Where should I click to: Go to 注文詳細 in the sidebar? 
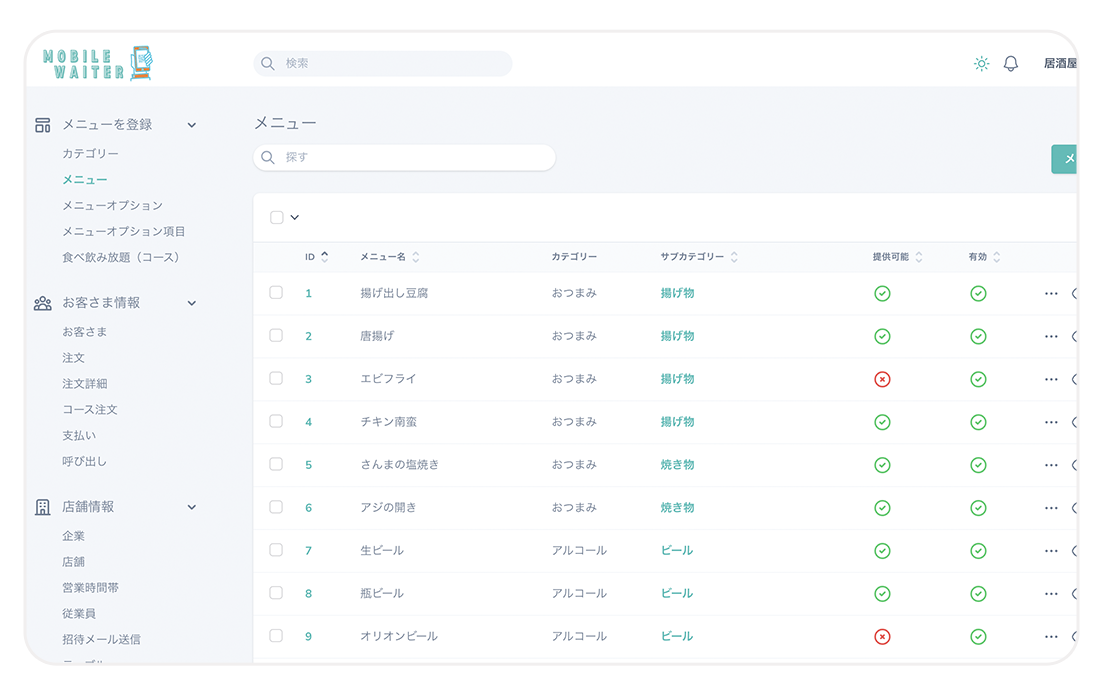tap(84, 383)
